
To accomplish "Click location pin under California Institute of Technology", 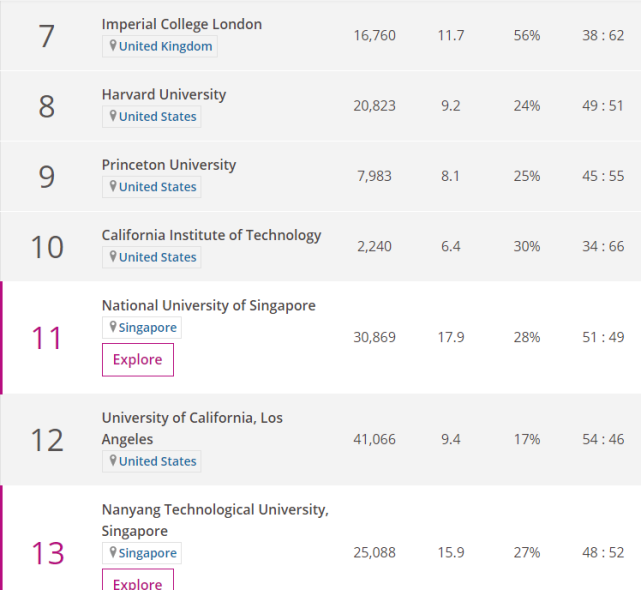I will click(x=113, y=256).
